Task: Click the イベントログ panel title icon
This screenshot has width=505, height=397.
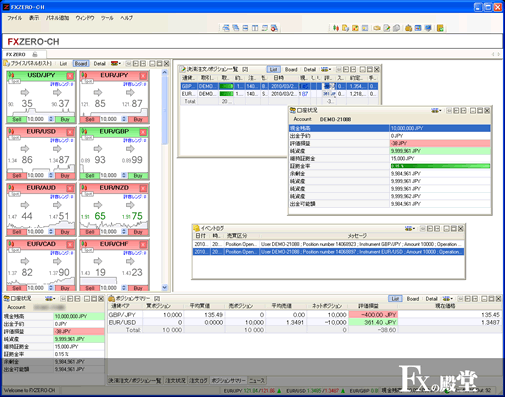Action: coord(196,228)
